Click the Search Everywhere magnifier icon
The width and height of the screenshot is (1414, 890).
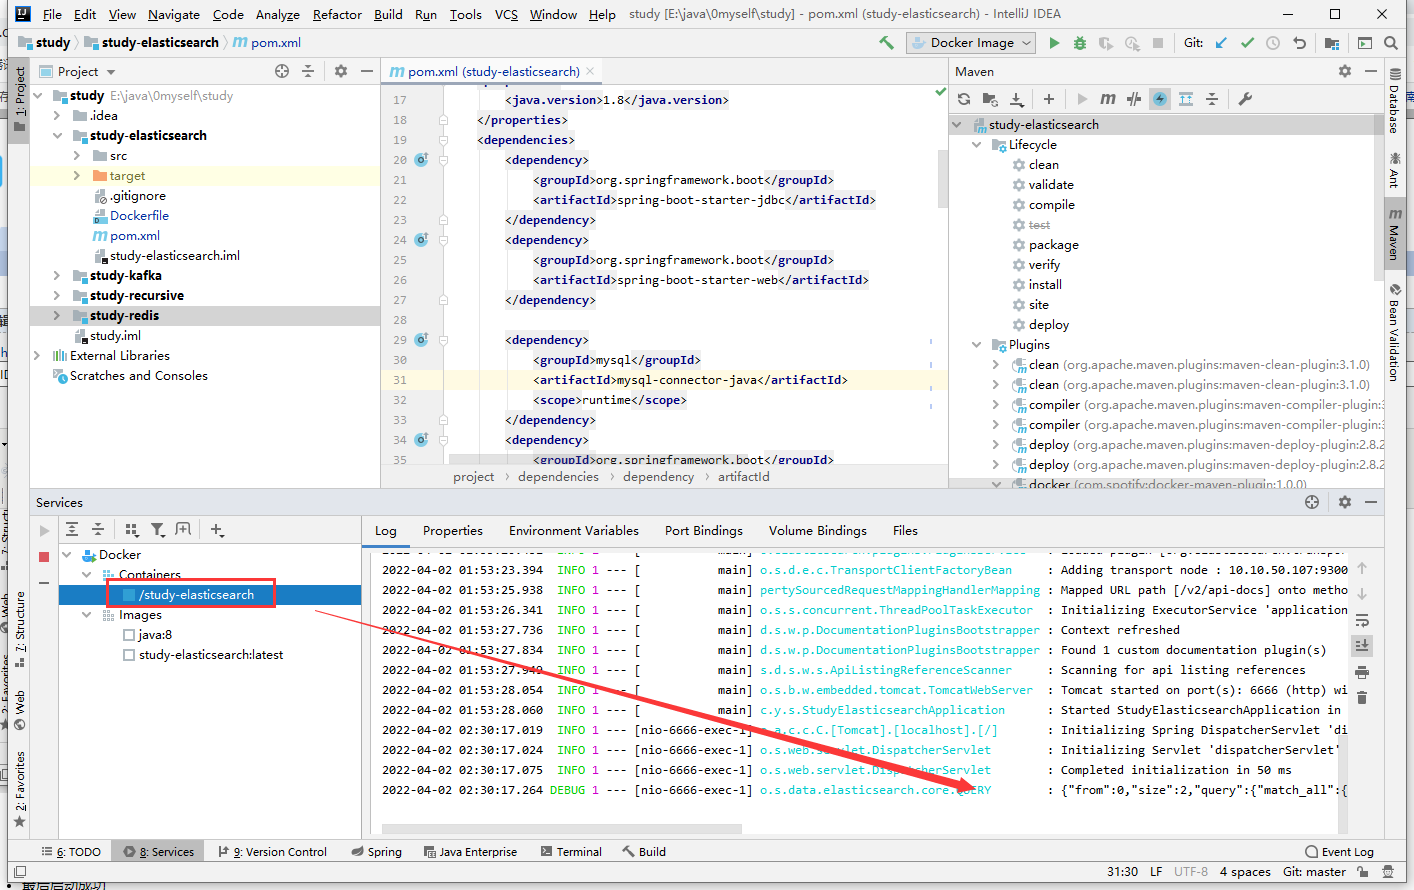click(1391, 43)
